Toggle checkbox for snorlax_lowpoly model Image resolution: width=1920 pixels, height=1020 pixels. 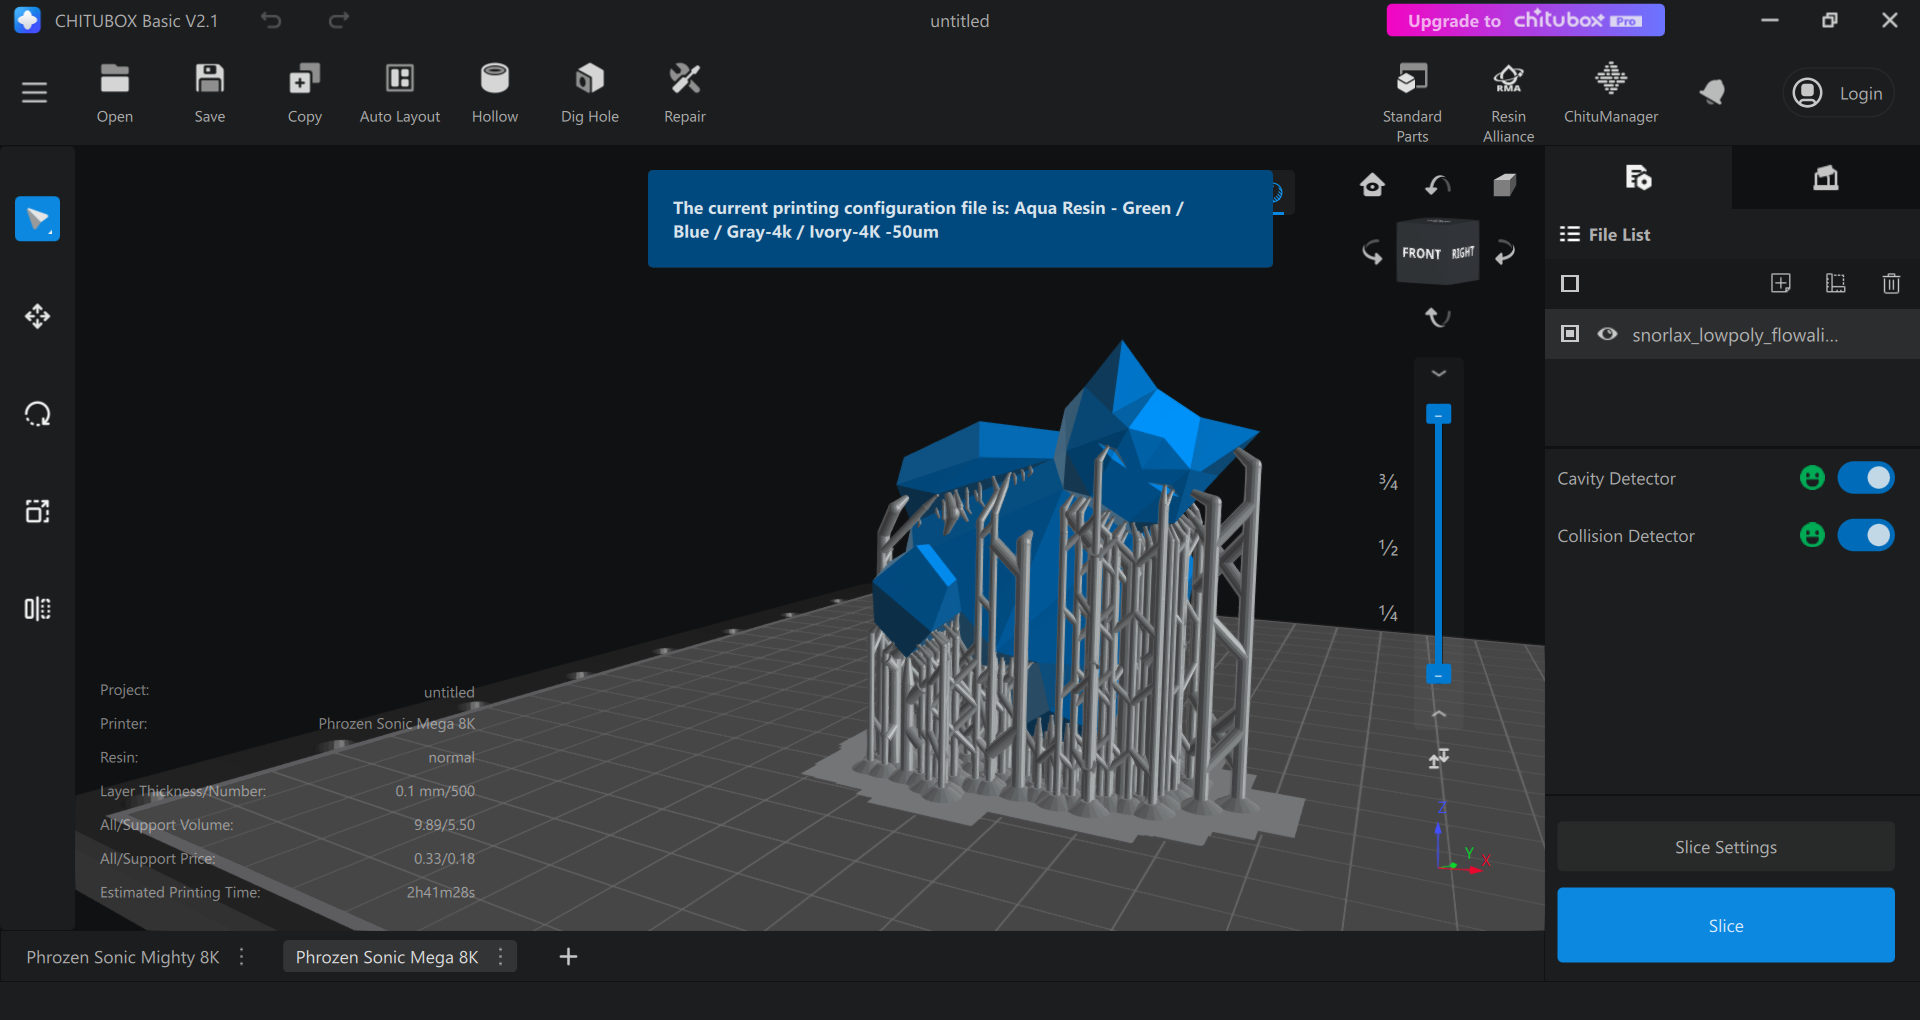point(1570,334)
